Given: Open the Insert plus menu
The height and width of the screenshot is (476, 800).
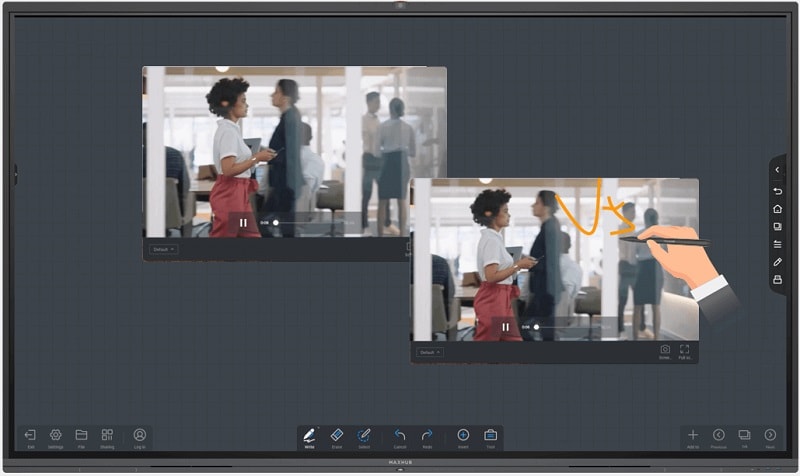Looking at the screenshot, I should click(463, 435).
